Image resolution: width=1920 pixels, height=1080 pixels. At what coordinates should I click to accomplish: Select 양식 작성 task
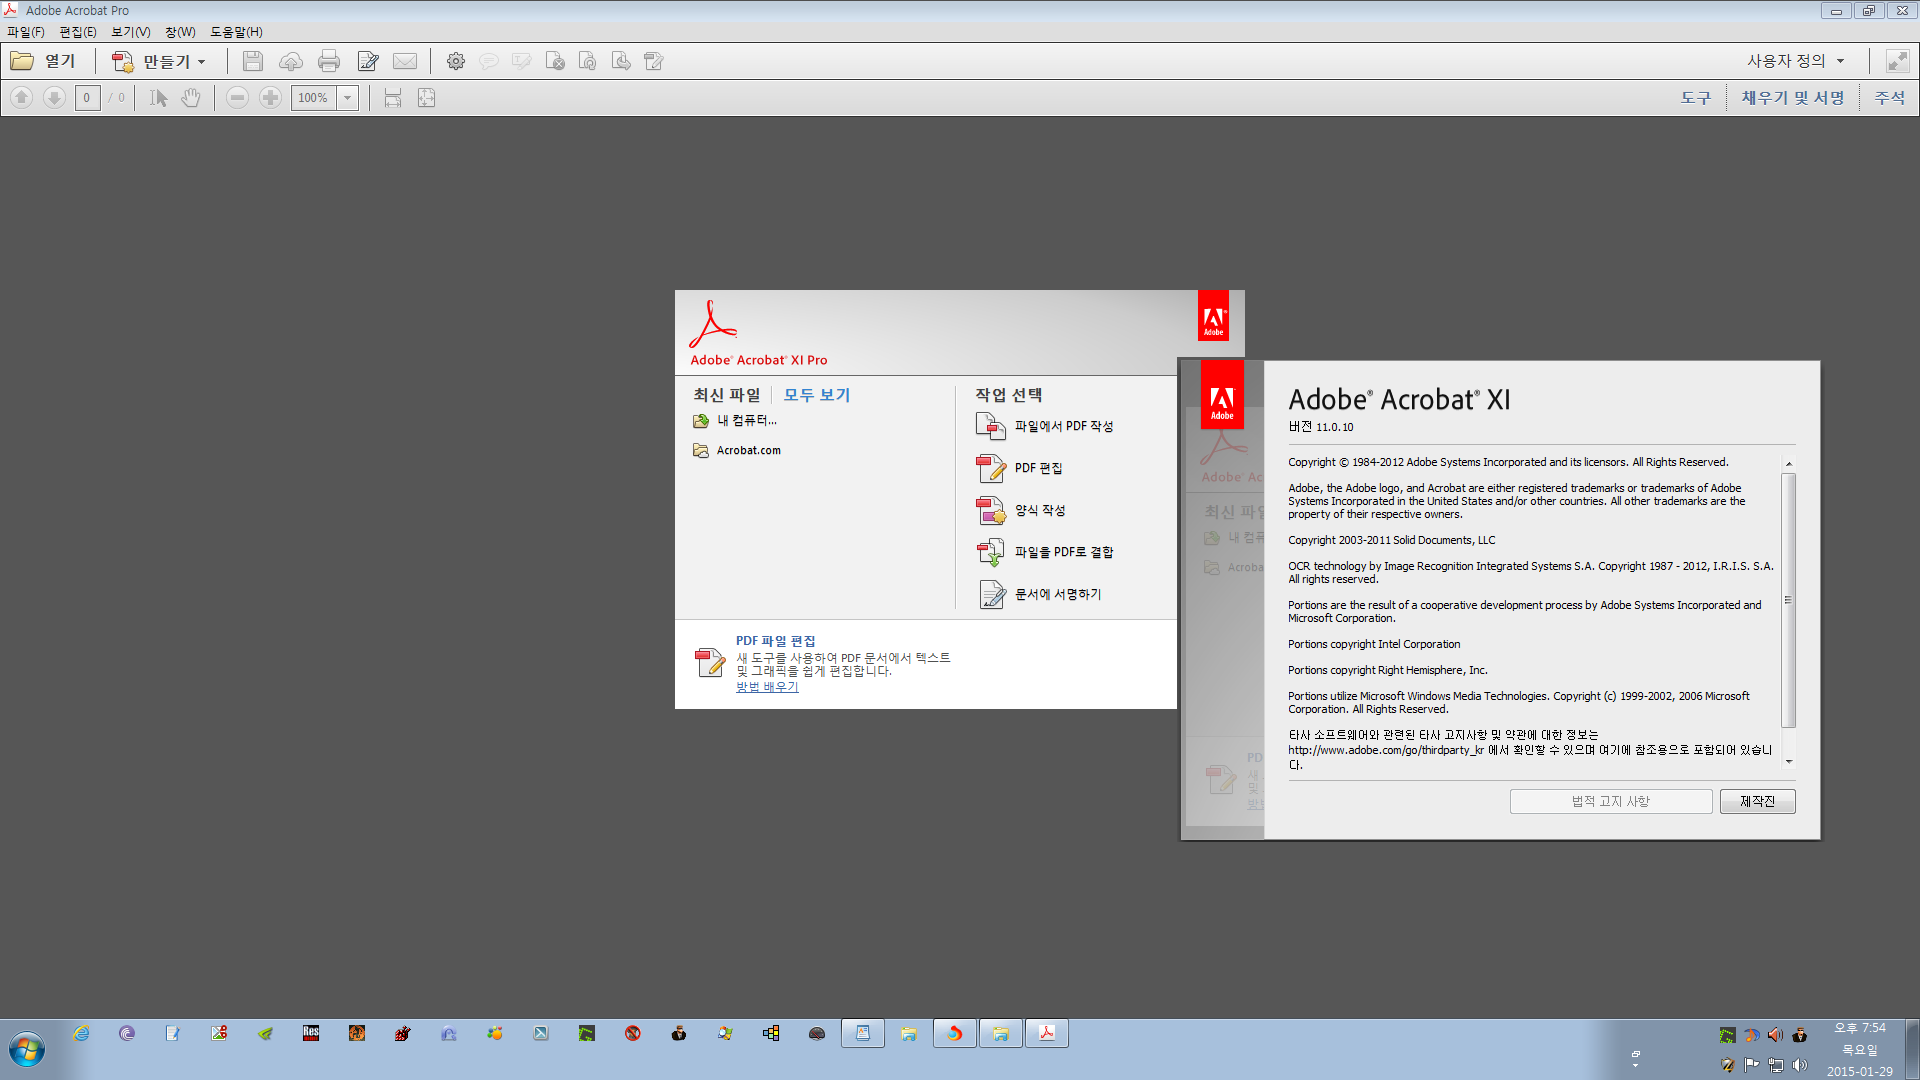click(1021, 511)
